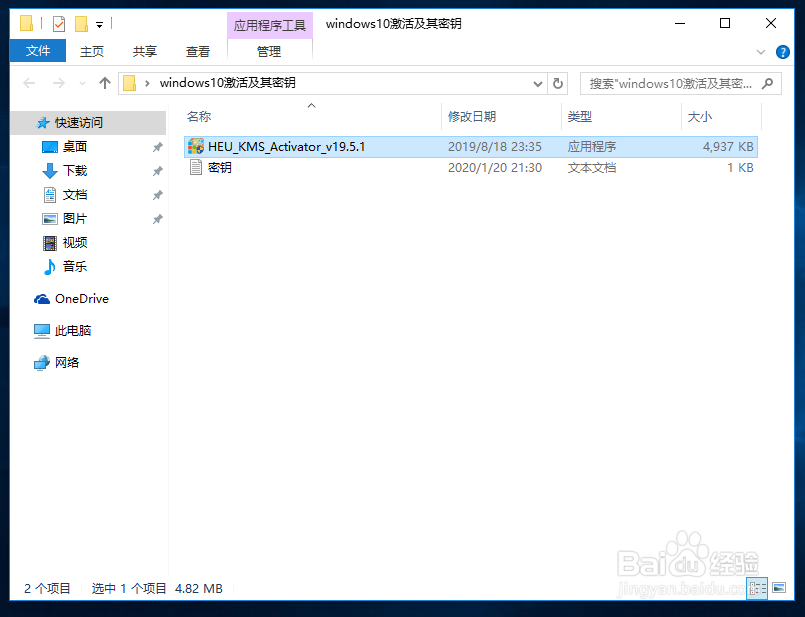Click the 4,937 KB size cell
Screen dimensions: 805x617
pos(728,147)
